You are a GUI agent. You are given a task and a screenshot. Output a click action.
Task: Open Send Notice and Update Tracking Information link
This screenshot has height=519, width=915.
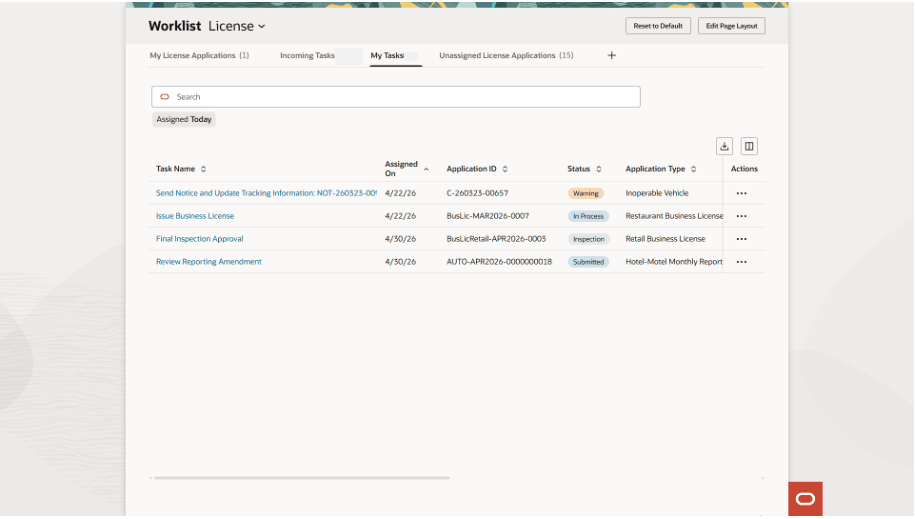coord(266,193)
